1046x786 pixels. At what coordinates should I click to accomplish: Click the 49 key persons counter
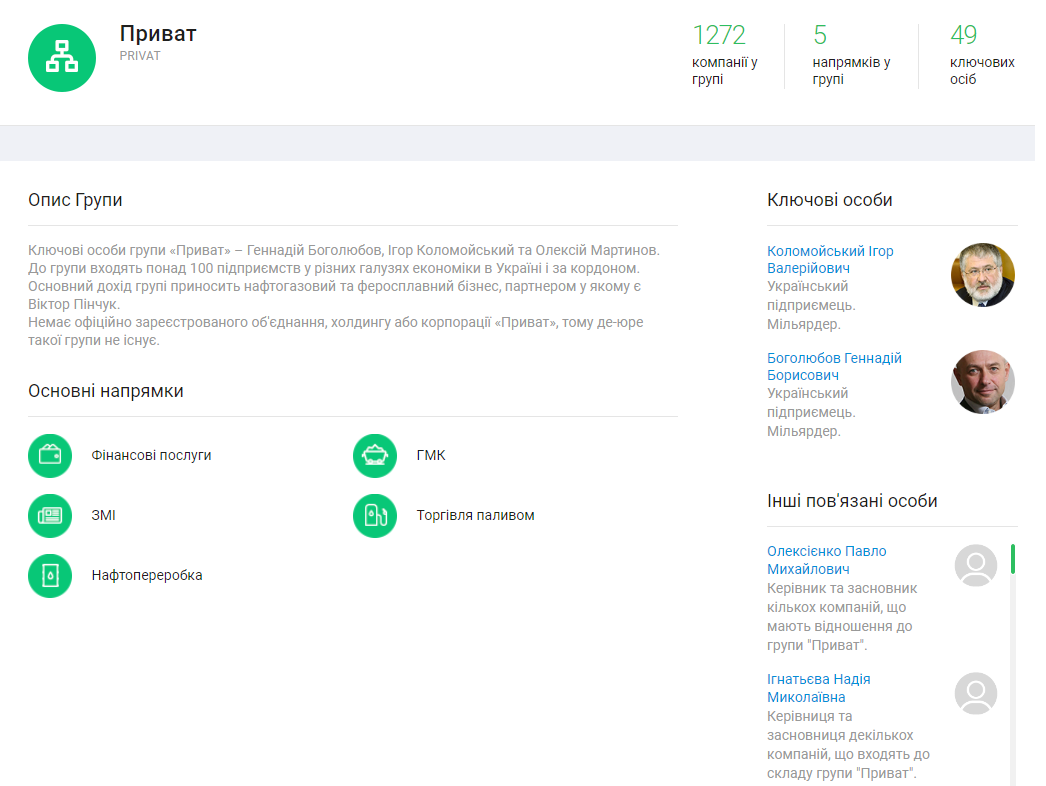pos(963,36)
